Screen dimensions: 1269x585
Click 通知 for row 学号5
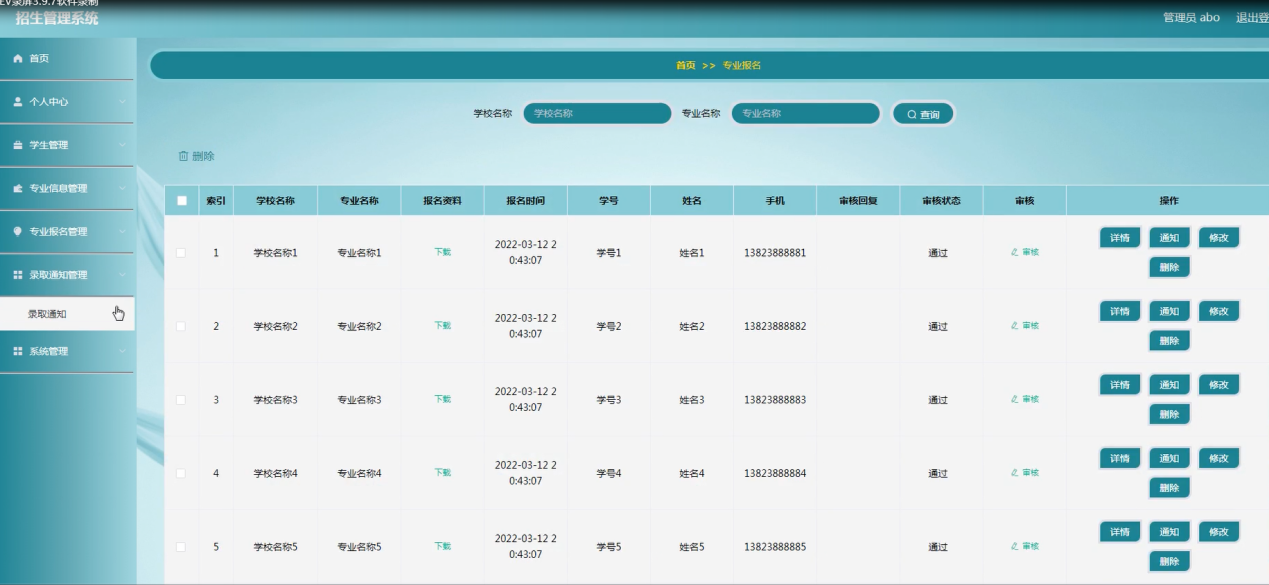(1169, 532)
